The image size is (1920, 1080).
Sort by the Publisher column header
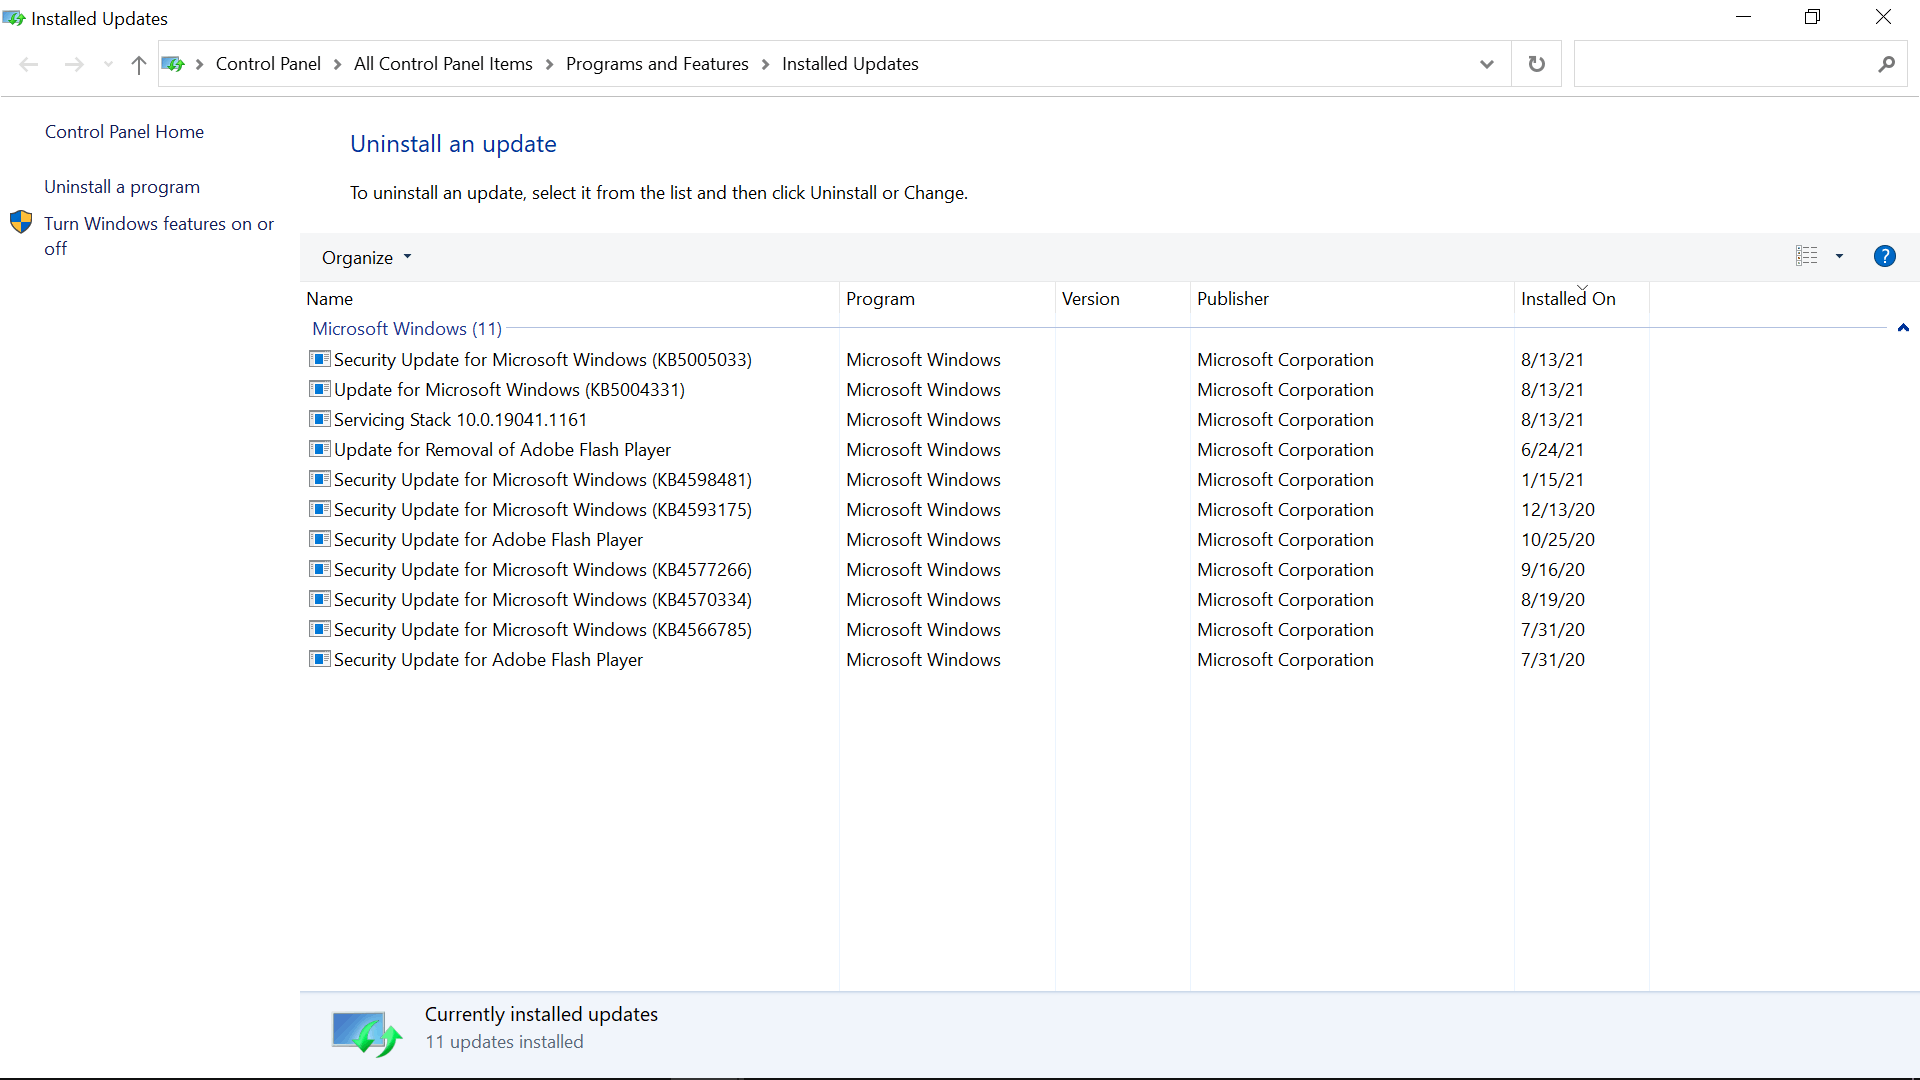[1352, 298]
